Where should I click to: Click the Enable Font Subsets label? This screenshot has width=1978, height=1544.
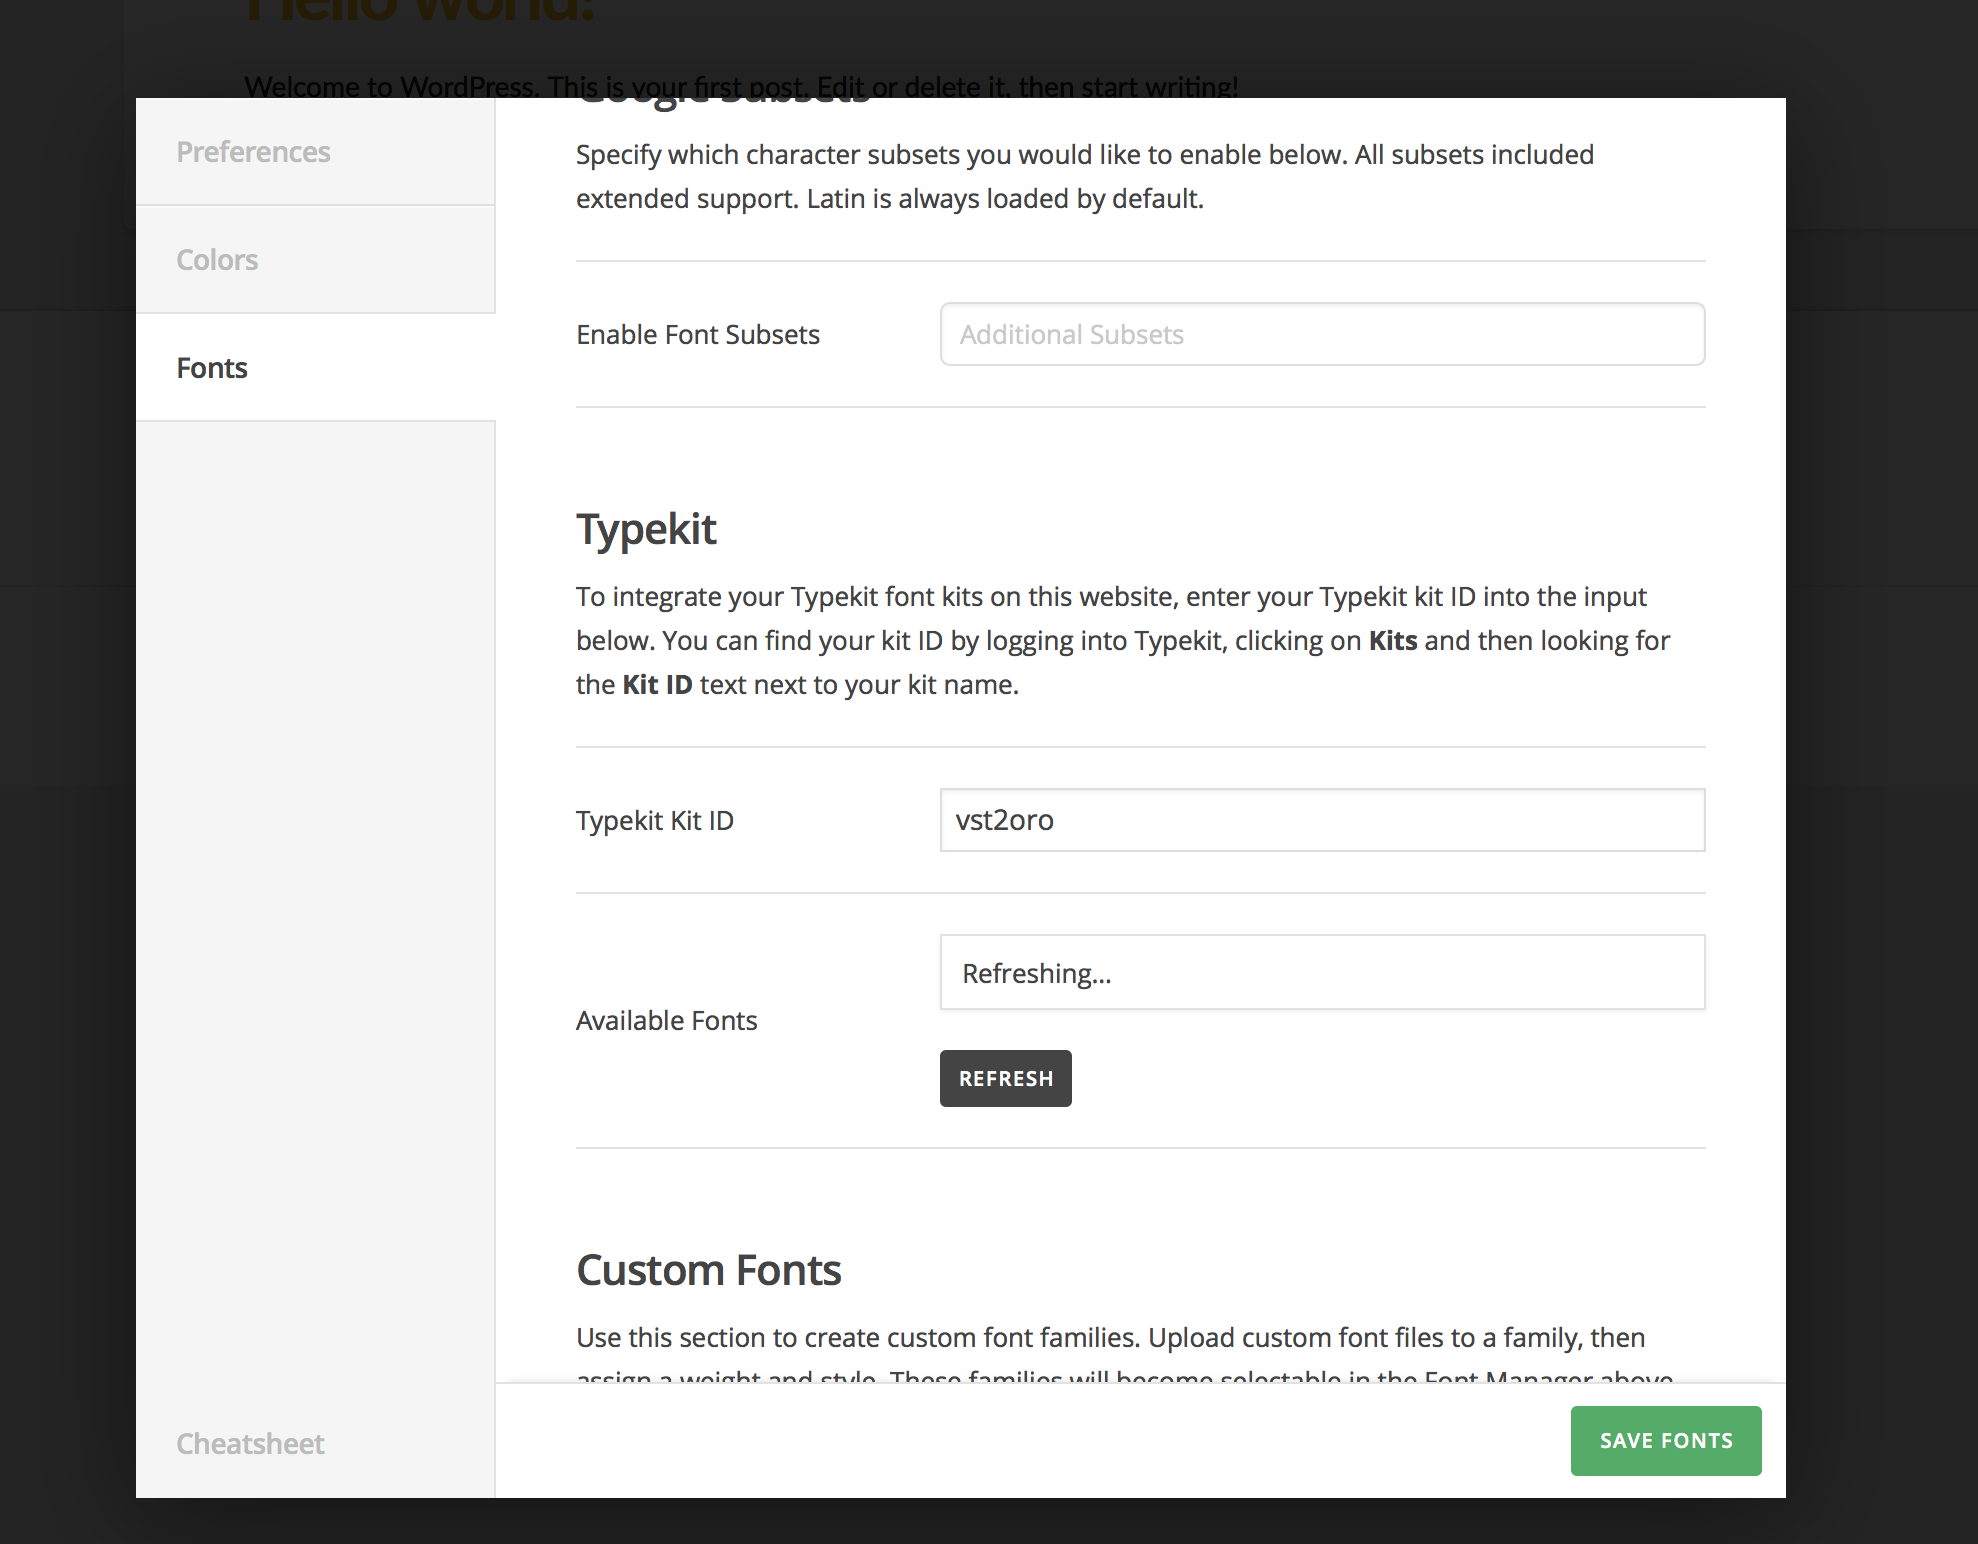coord(697,334)
